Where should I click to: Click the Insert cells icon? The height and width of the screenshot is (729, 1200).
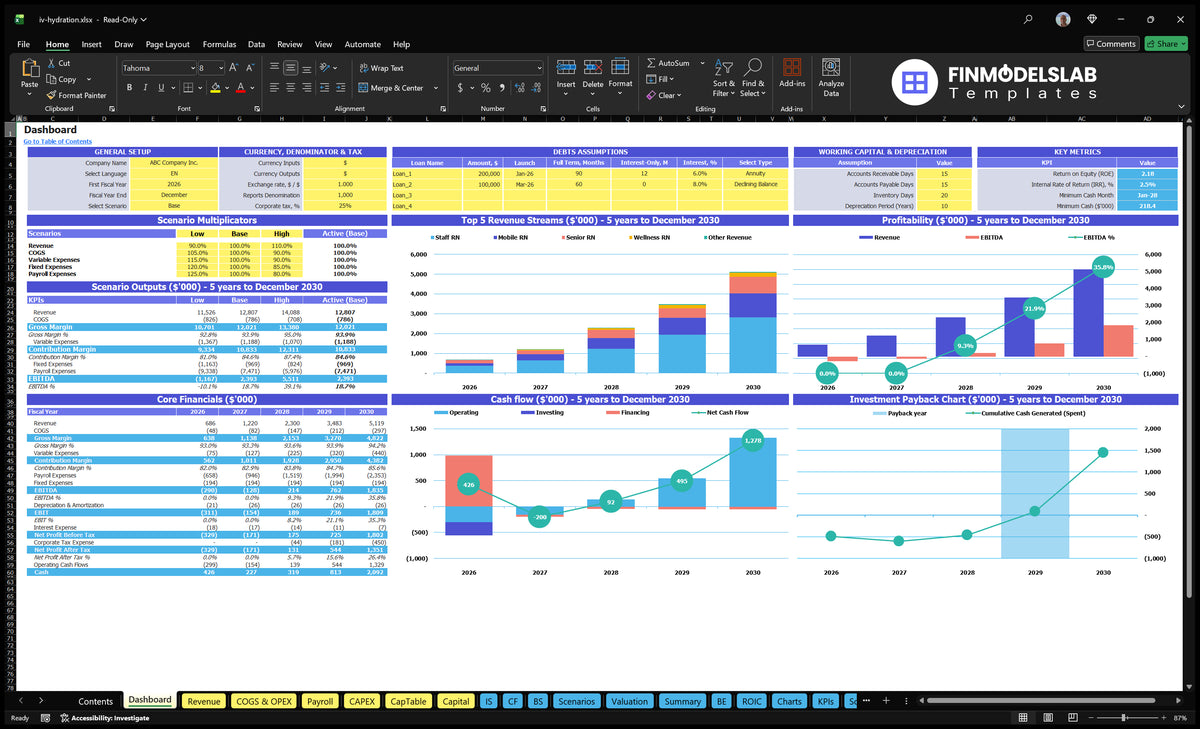tap(566, 67)
